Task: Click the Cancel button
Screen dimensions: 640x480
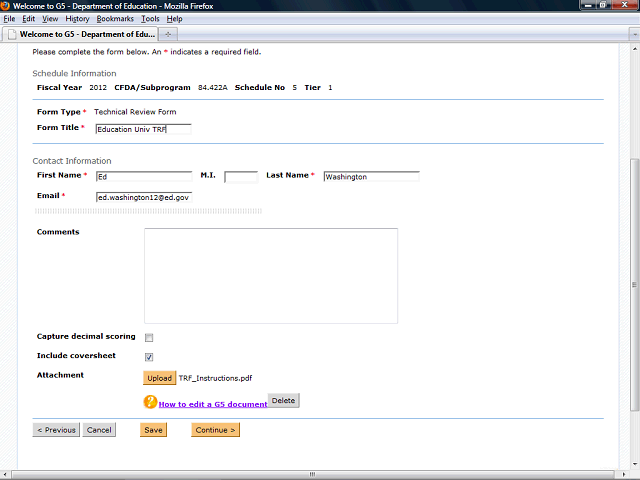Action: [x=99, y=430]
